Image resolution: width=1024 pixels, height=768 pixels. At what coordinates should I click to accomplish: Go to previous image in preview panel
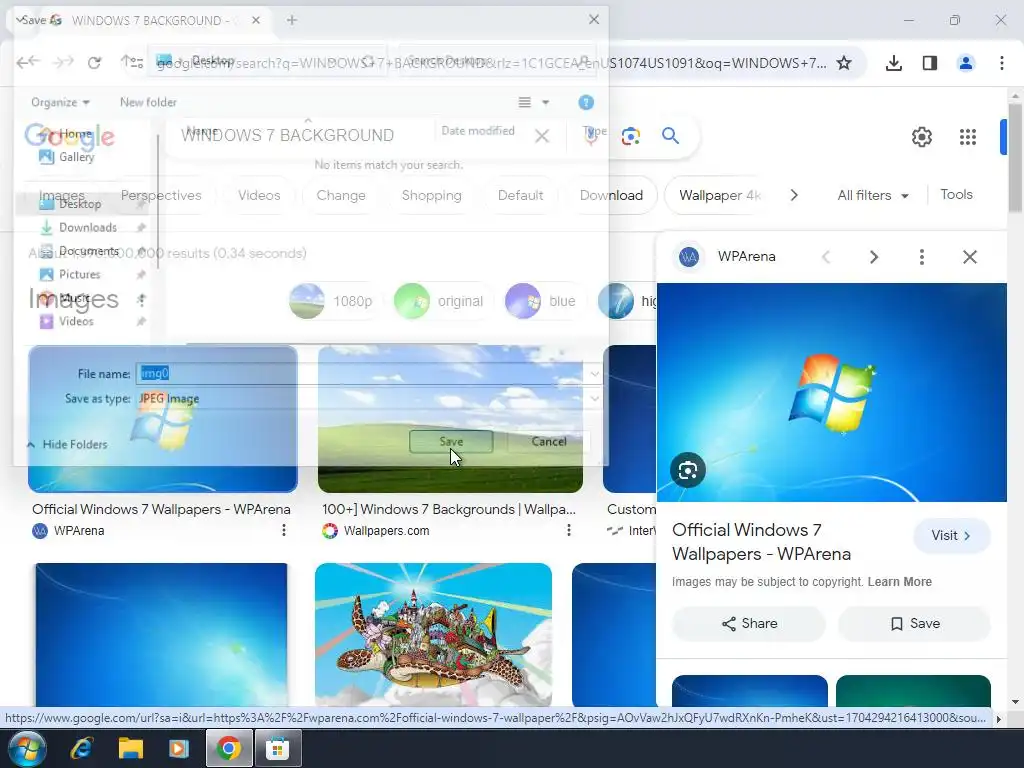825,257
